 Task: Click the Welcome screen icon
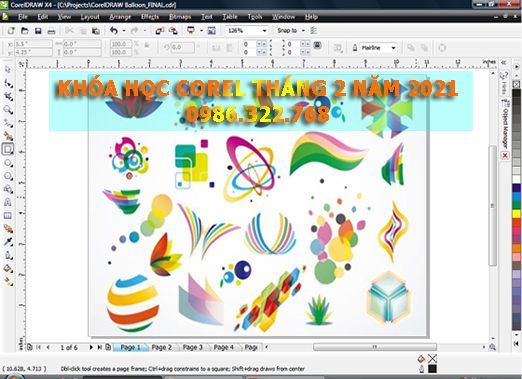[211, 31]
